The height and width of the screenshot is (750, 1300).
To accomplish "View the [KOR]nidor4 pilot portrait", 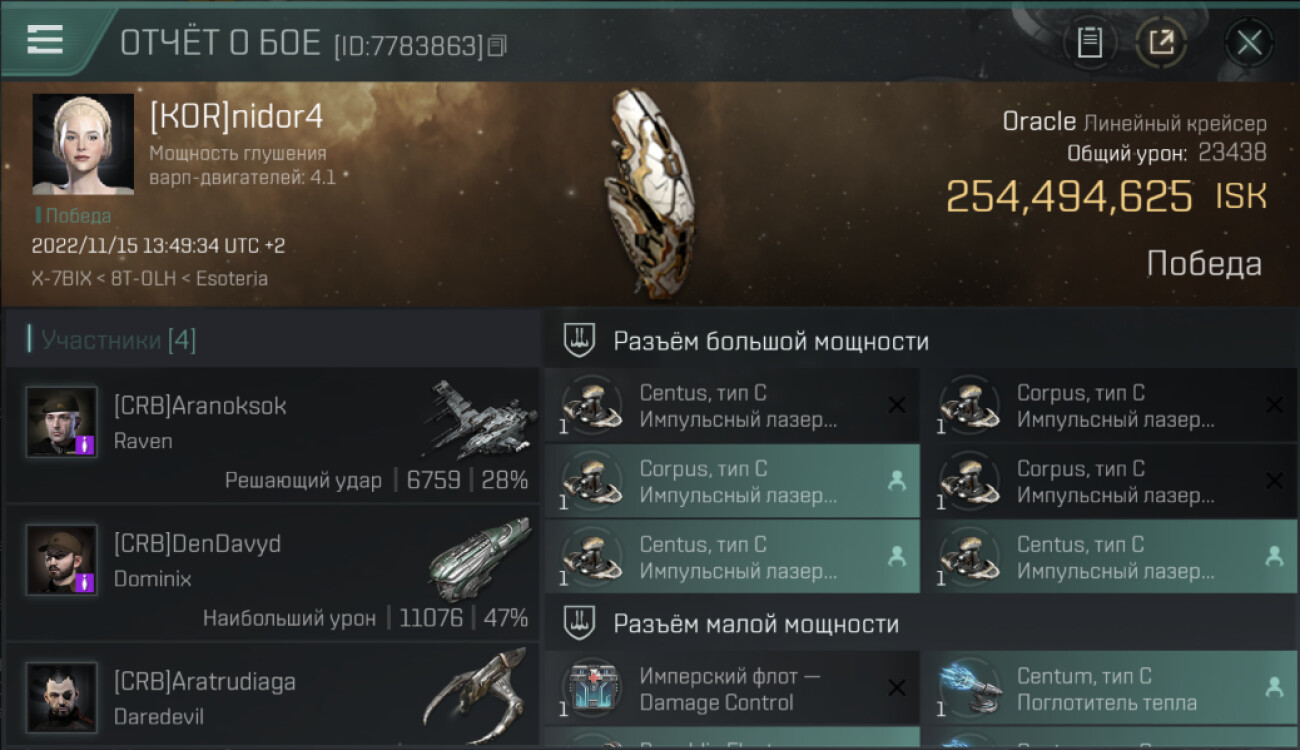I will (x=83, y=144).
